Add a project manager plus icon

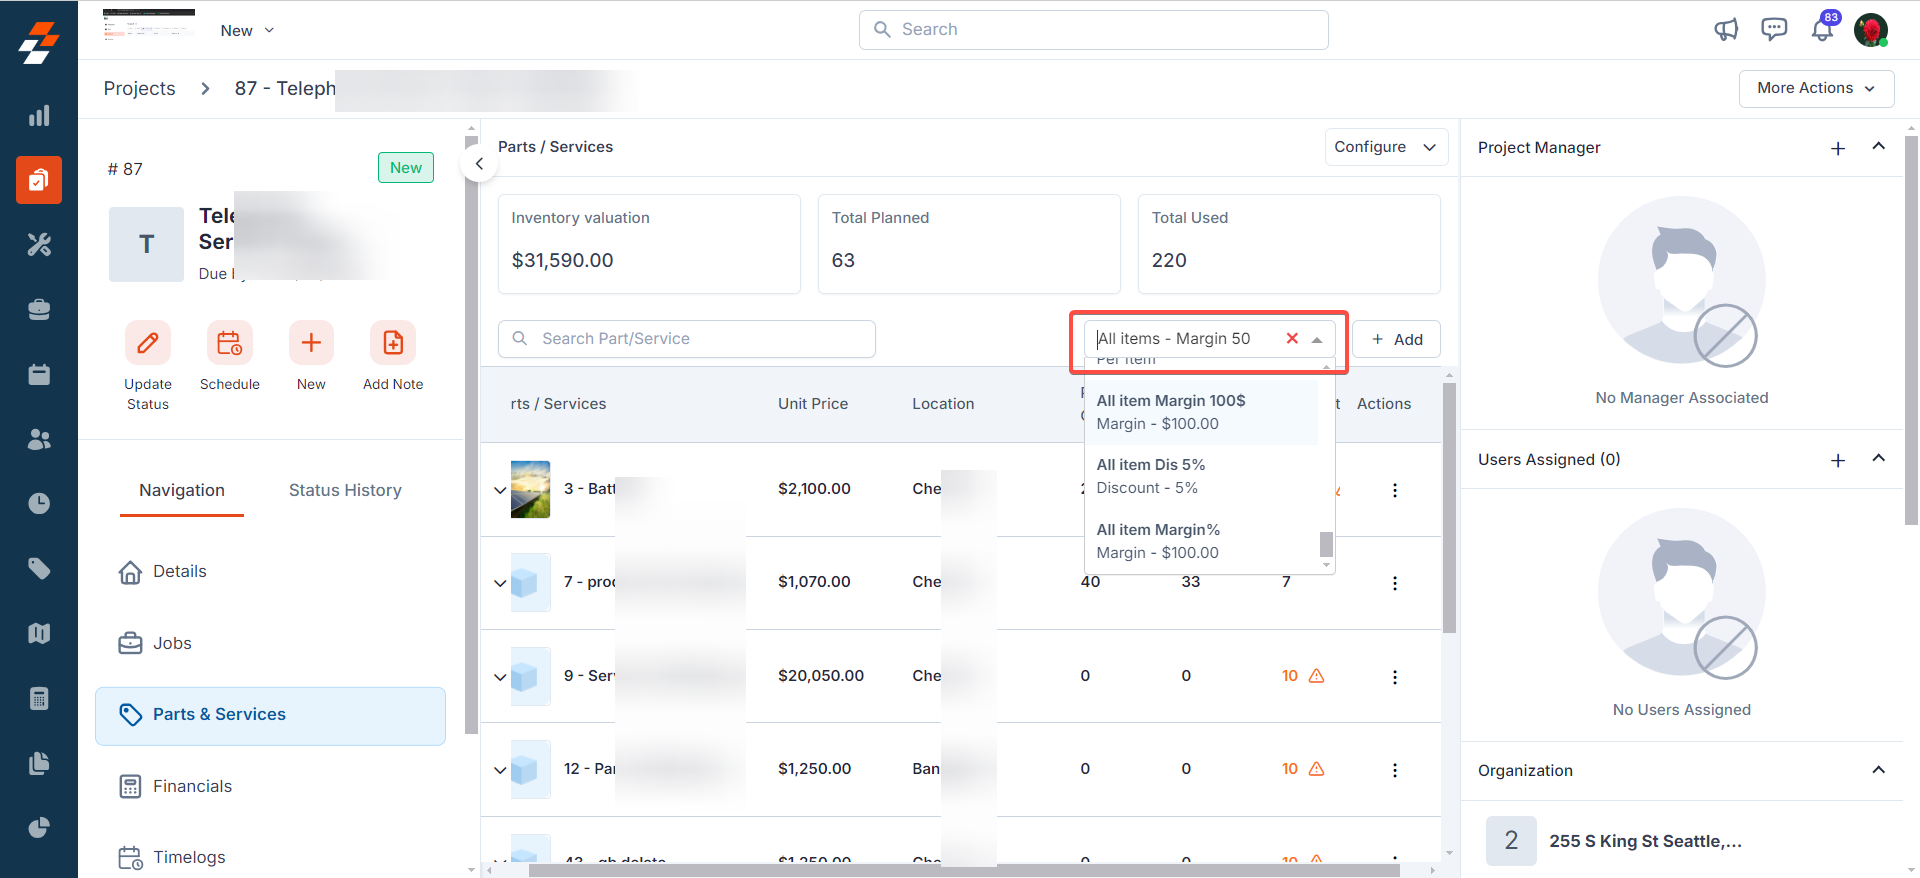[x=1838, y=148]
